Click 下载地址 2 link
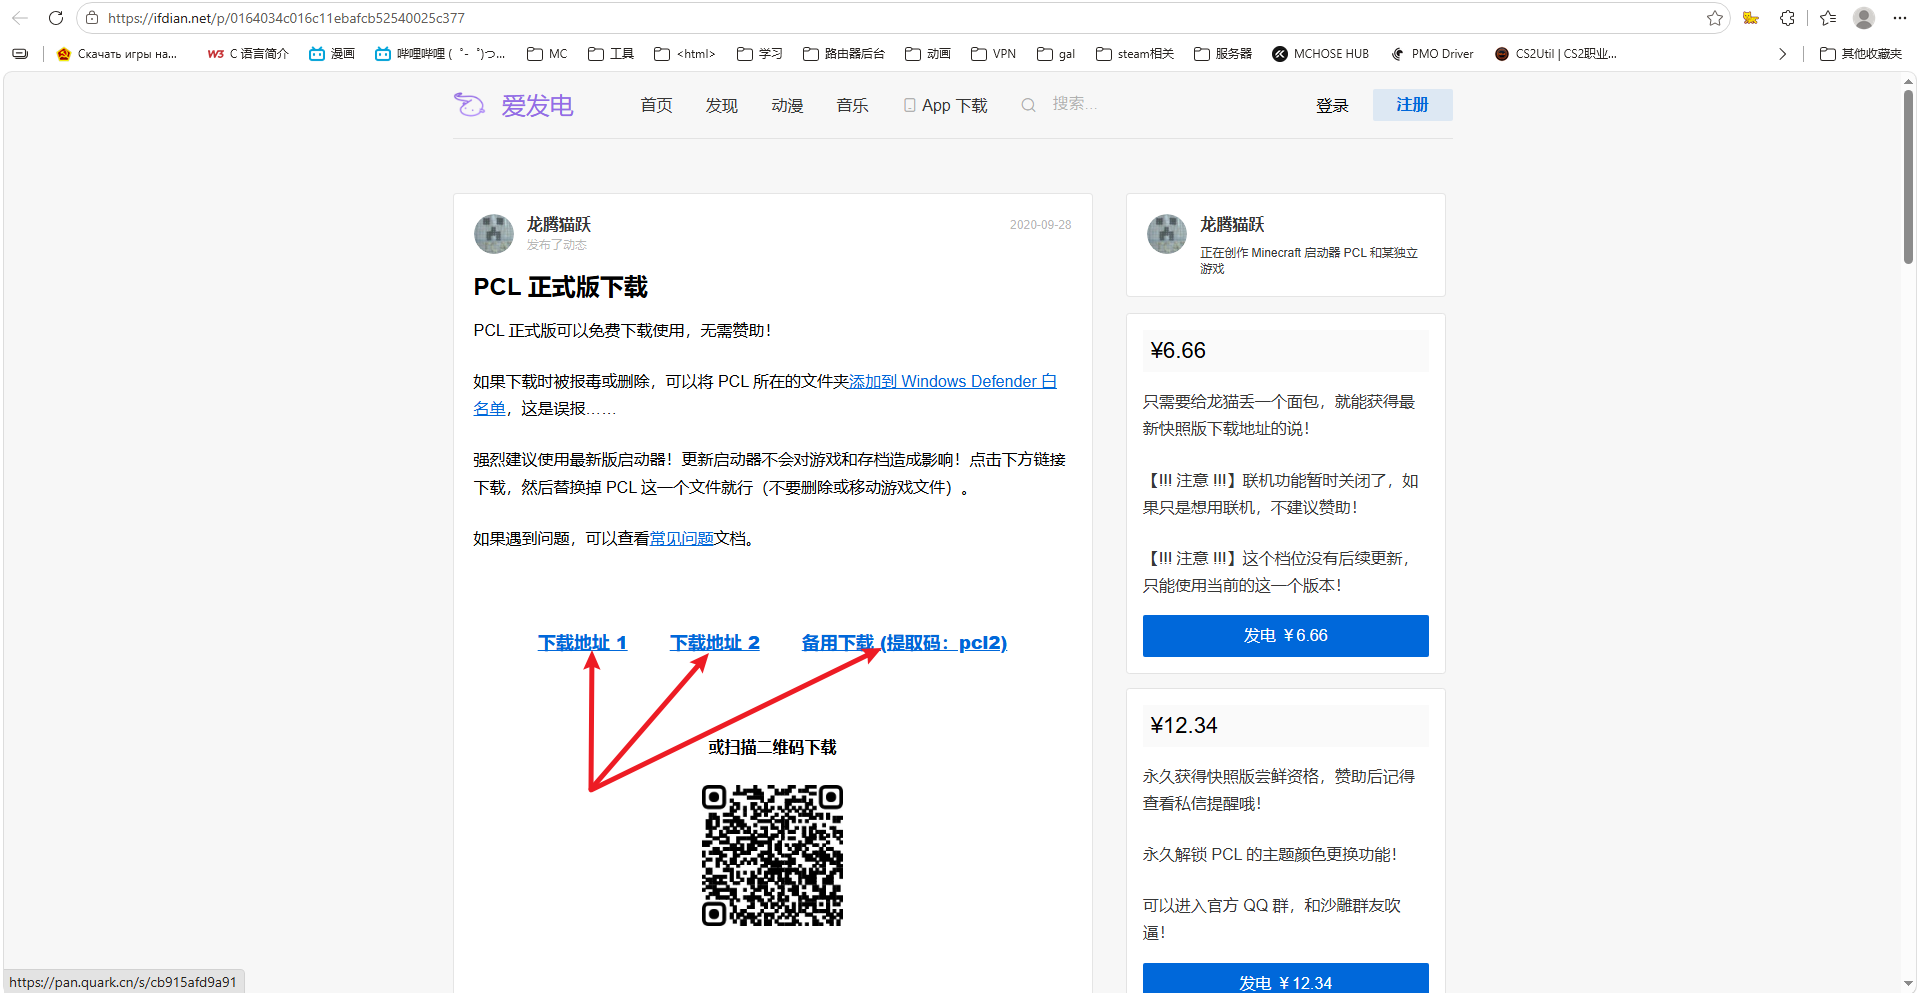The image size is (1920, 993). 715,642
